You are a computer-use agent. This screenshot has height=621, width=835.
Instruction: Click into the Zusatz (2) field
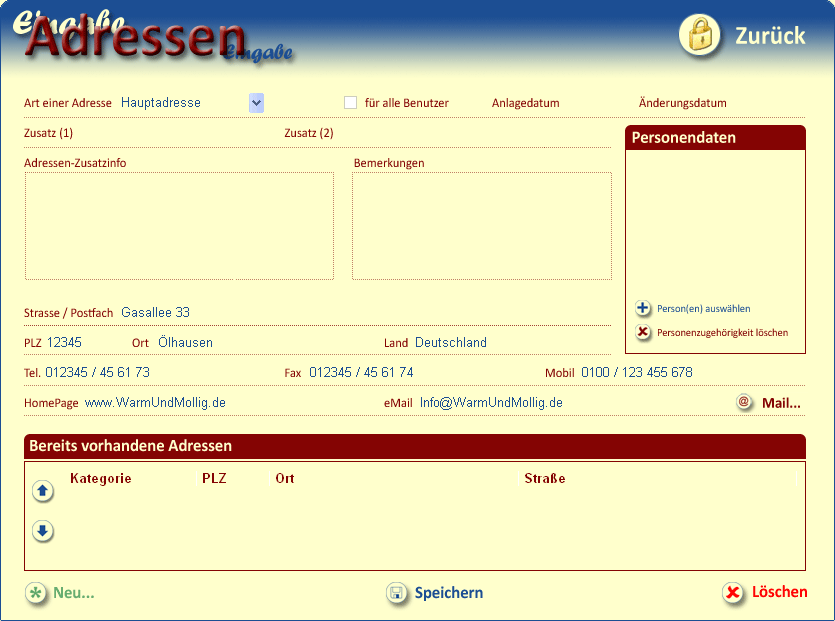click(x=472, y=133)
